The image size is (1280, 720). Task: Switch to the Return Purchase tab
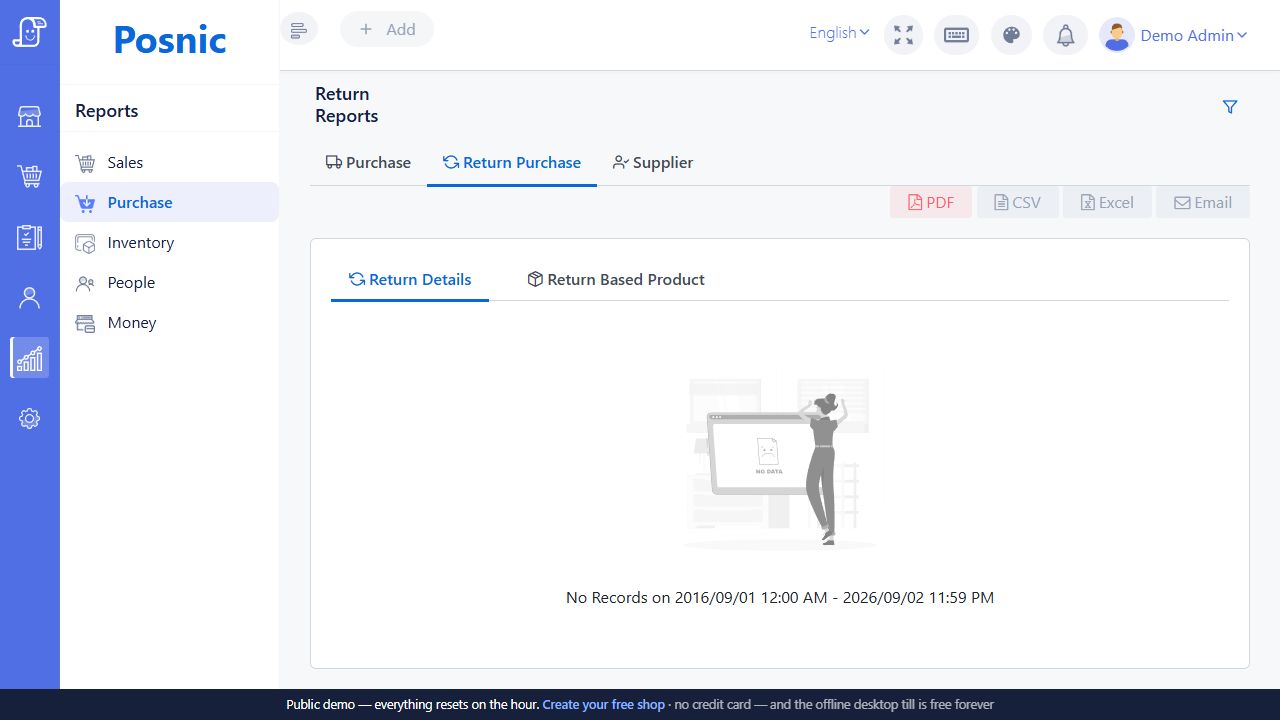click(x=512, y=162)
